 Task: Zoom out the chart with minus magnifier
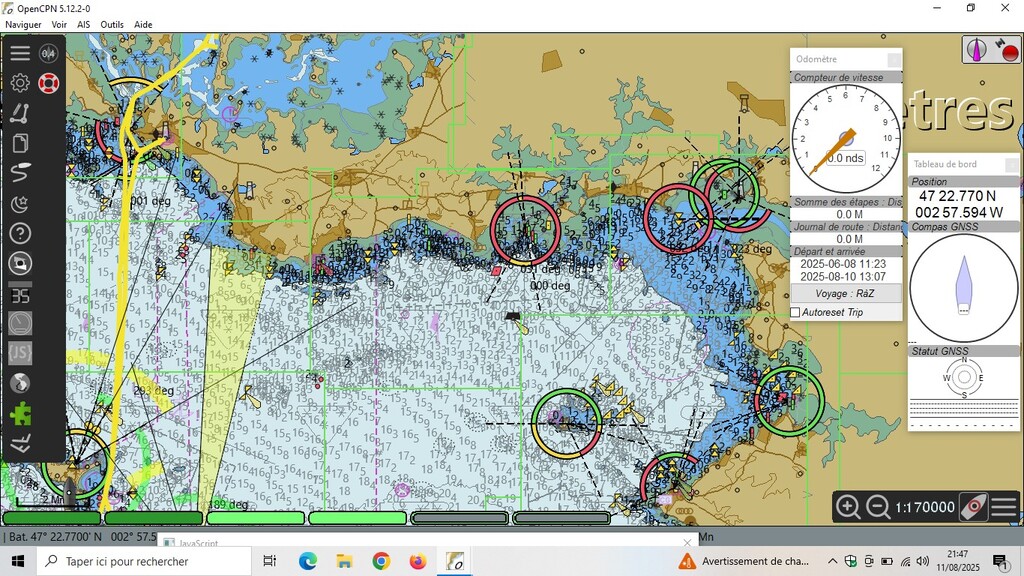click(878, 507)
